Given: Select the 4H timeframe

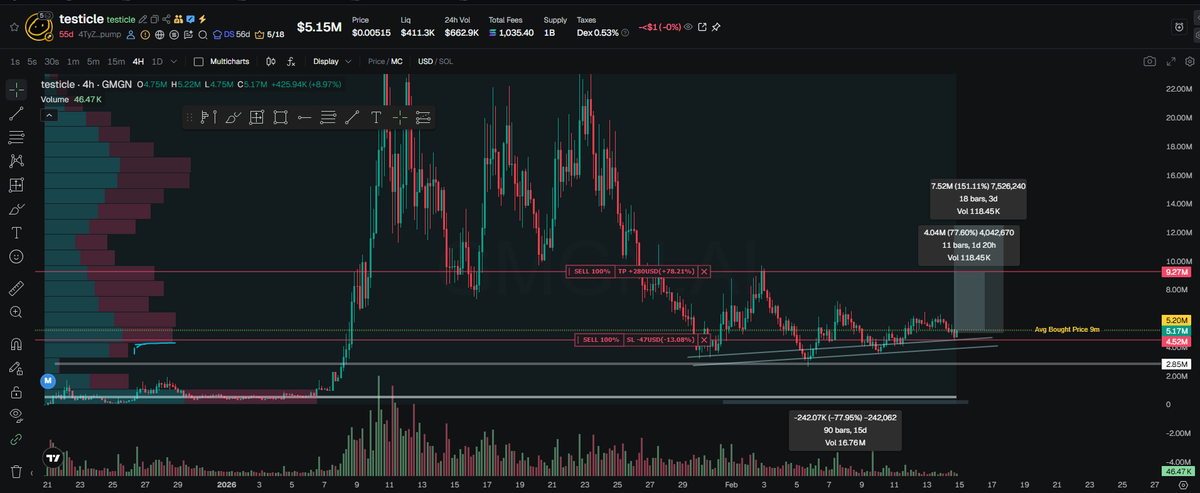Looking at the screenshot, I should pyautogui.click(x=138, y=61).
